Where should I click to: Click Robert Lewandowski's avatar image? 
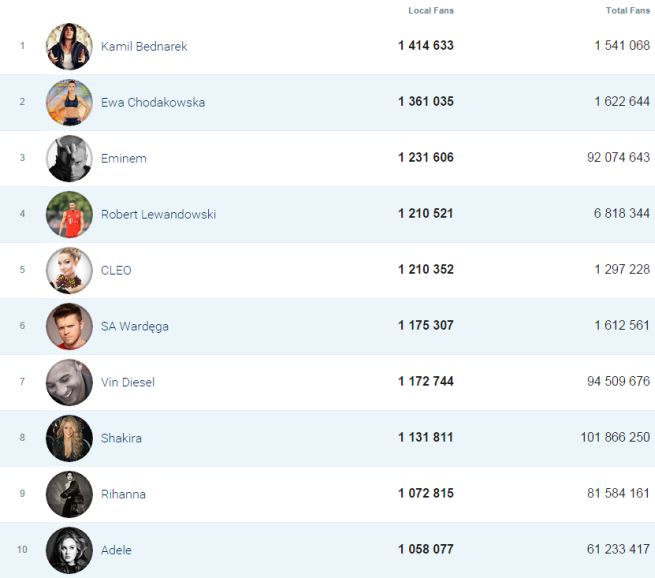point(69,214)
